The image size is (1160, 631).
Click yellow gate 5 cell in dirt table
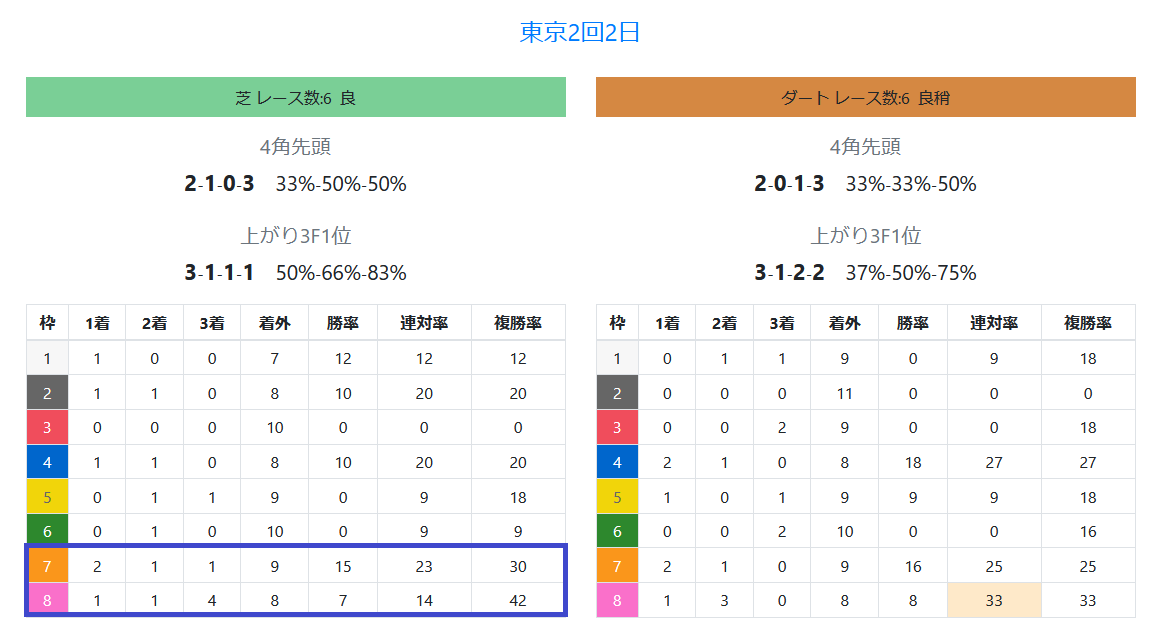point(617,497)
